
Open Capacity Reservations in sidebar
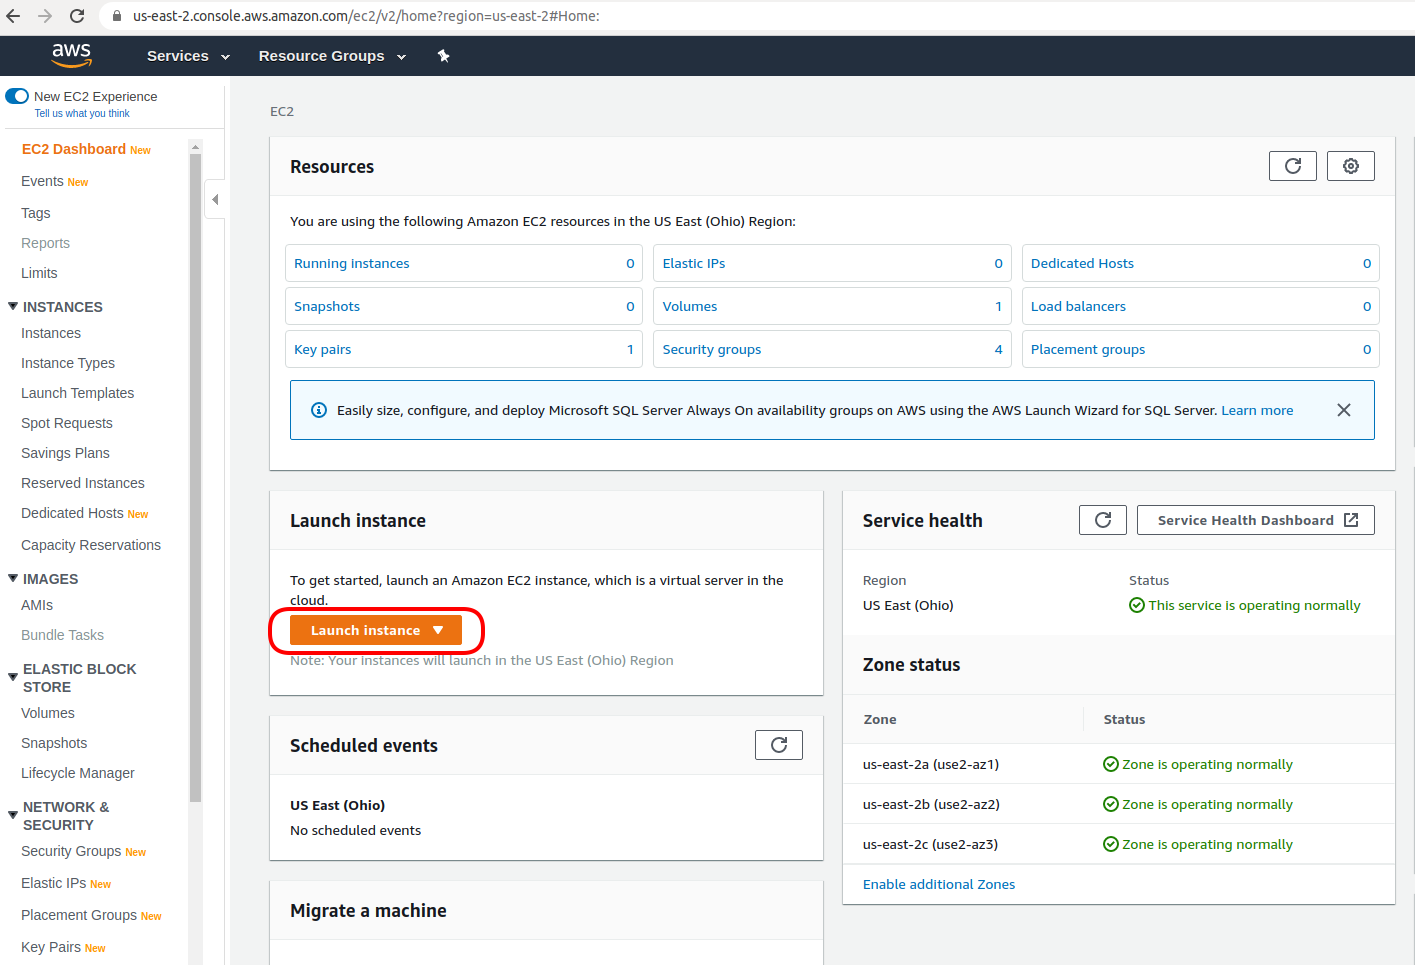(91, 545)
